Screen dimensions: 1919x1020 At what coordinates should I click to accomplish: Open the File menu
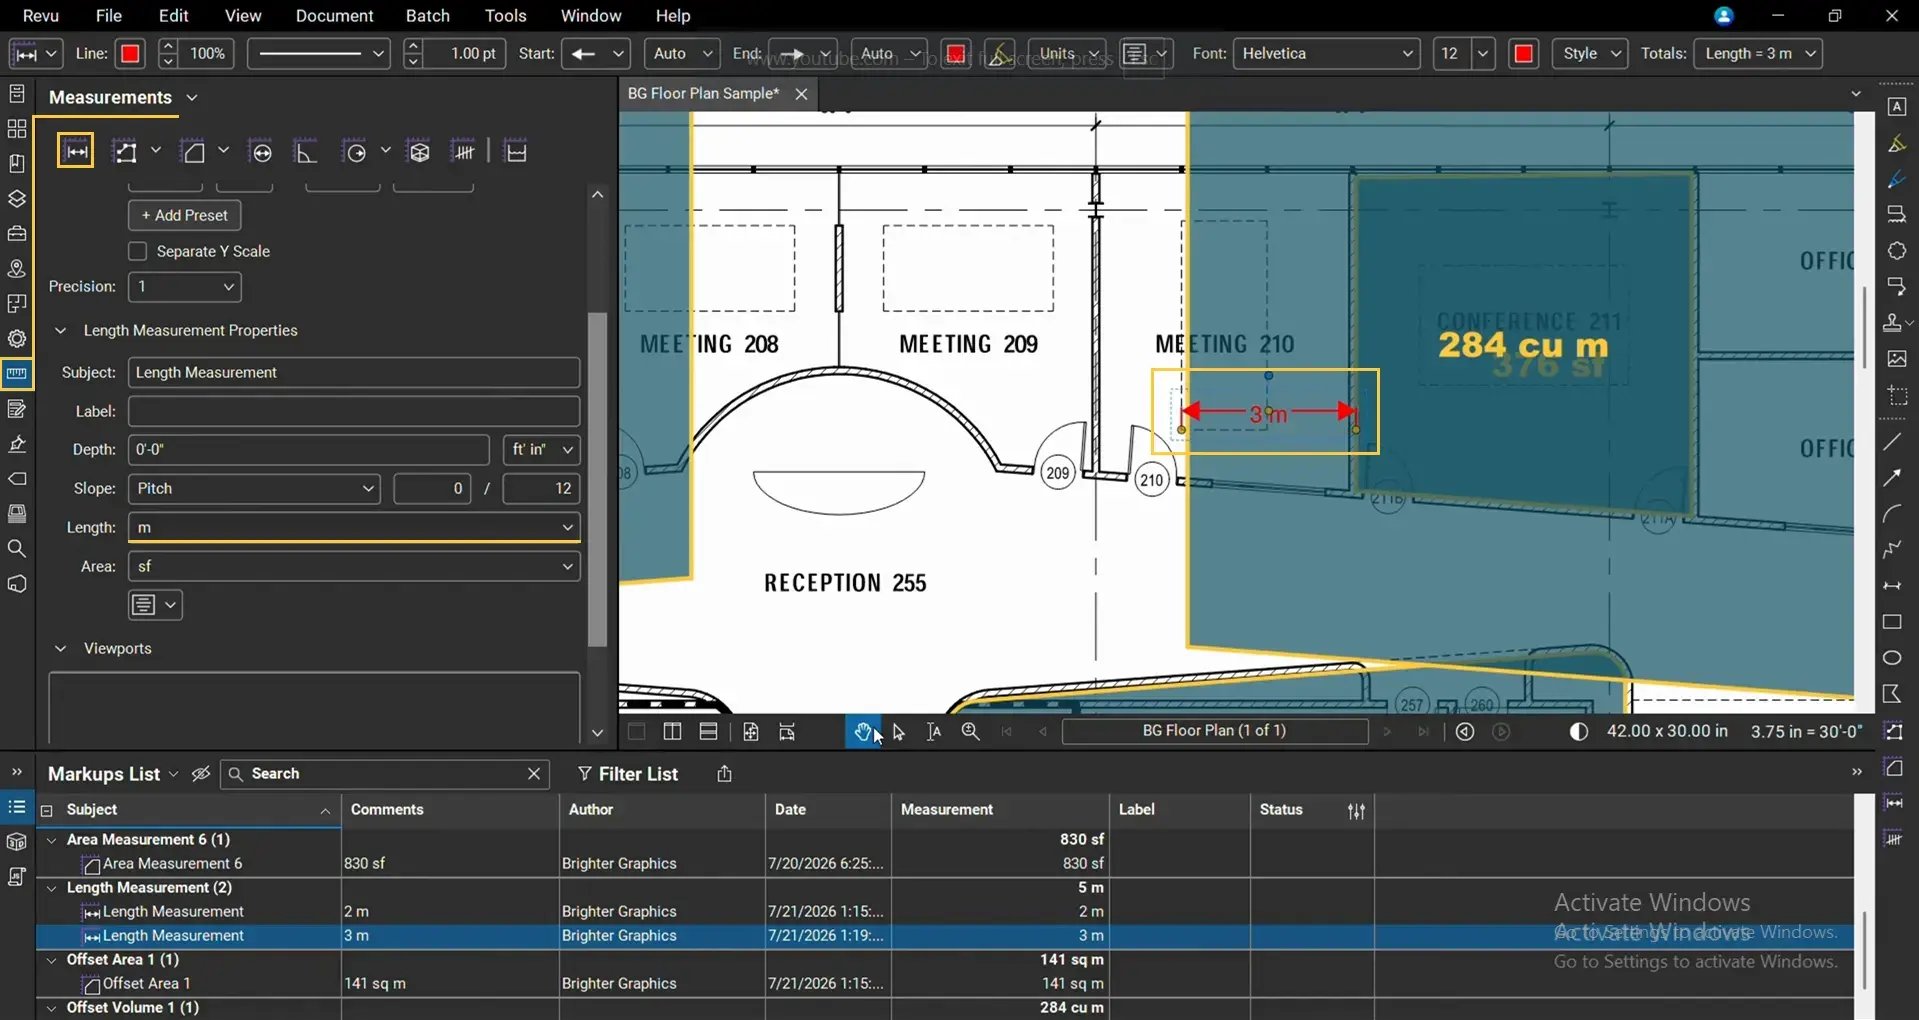(x=109, y=16)
